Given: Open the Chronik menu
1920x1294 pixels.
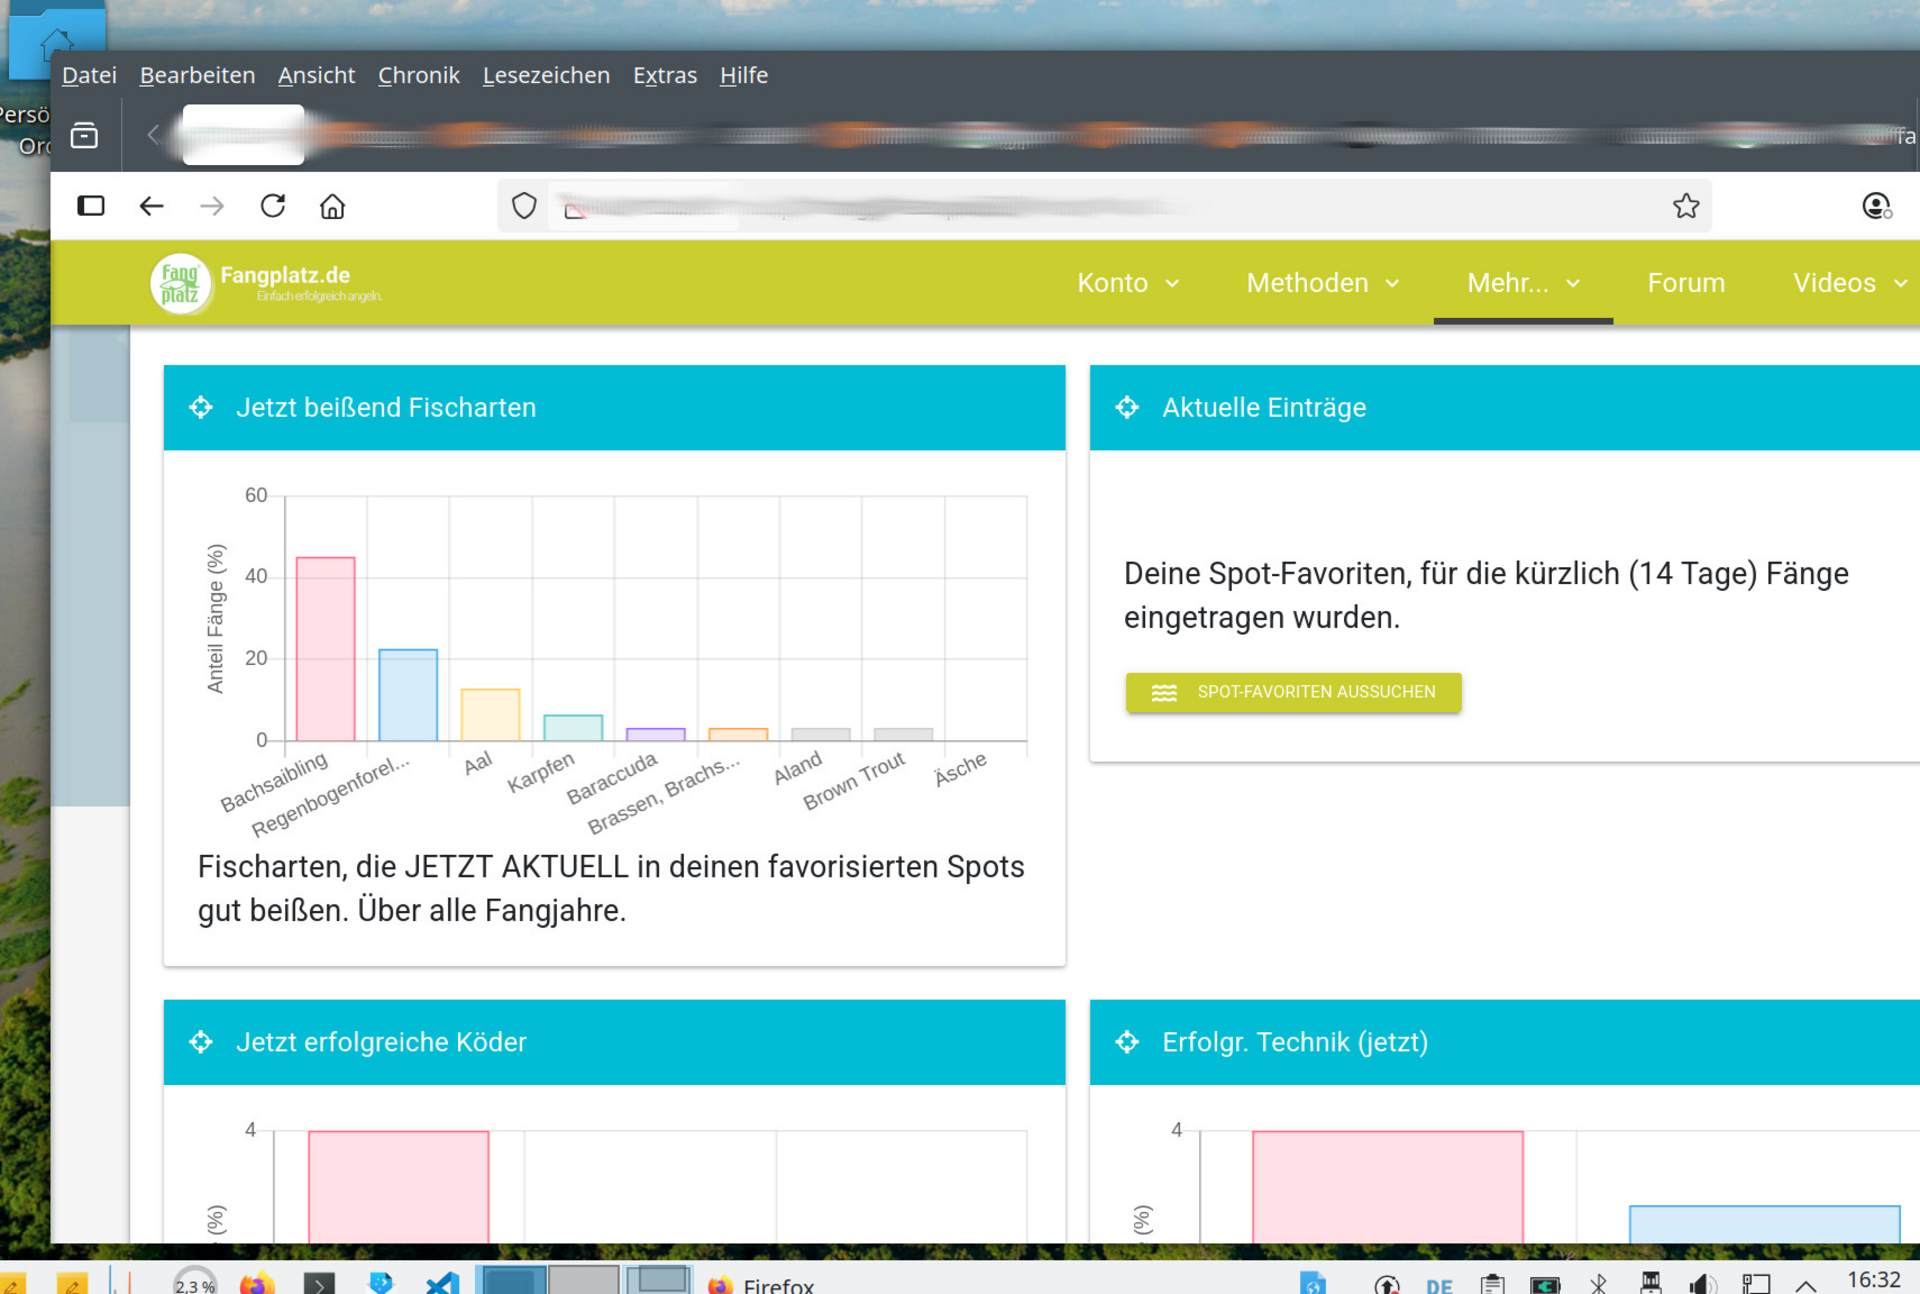Looking at the screenshot, I should (x=418, y=75).
